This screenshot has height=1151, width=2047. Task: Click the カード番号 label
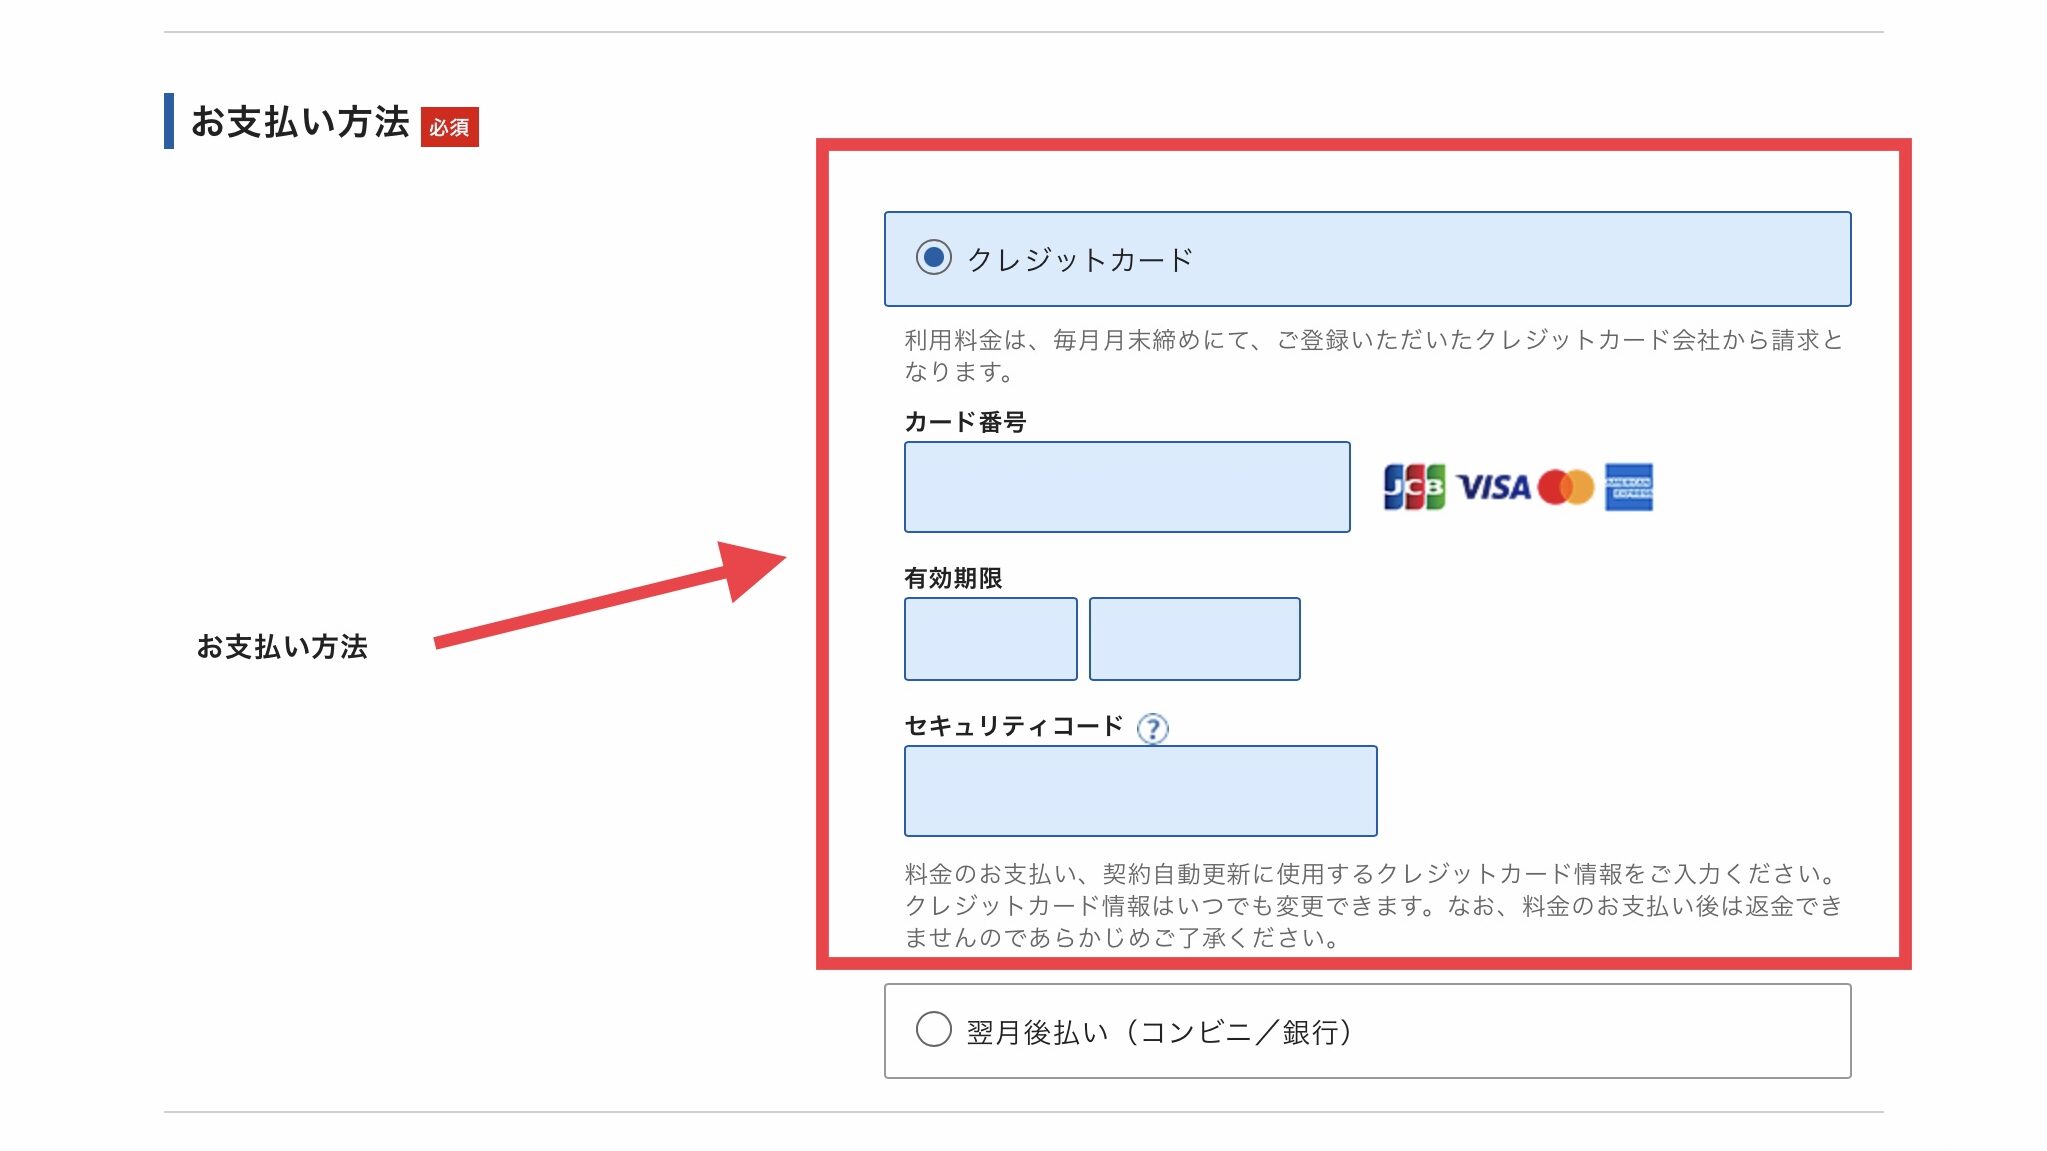click(965, 422)
